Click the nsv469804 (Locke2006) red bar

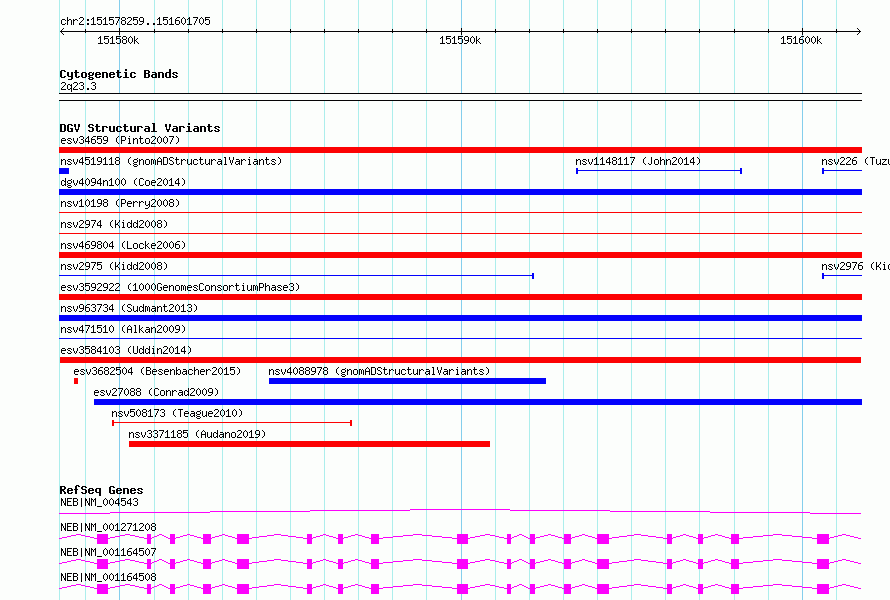point(460,255)
